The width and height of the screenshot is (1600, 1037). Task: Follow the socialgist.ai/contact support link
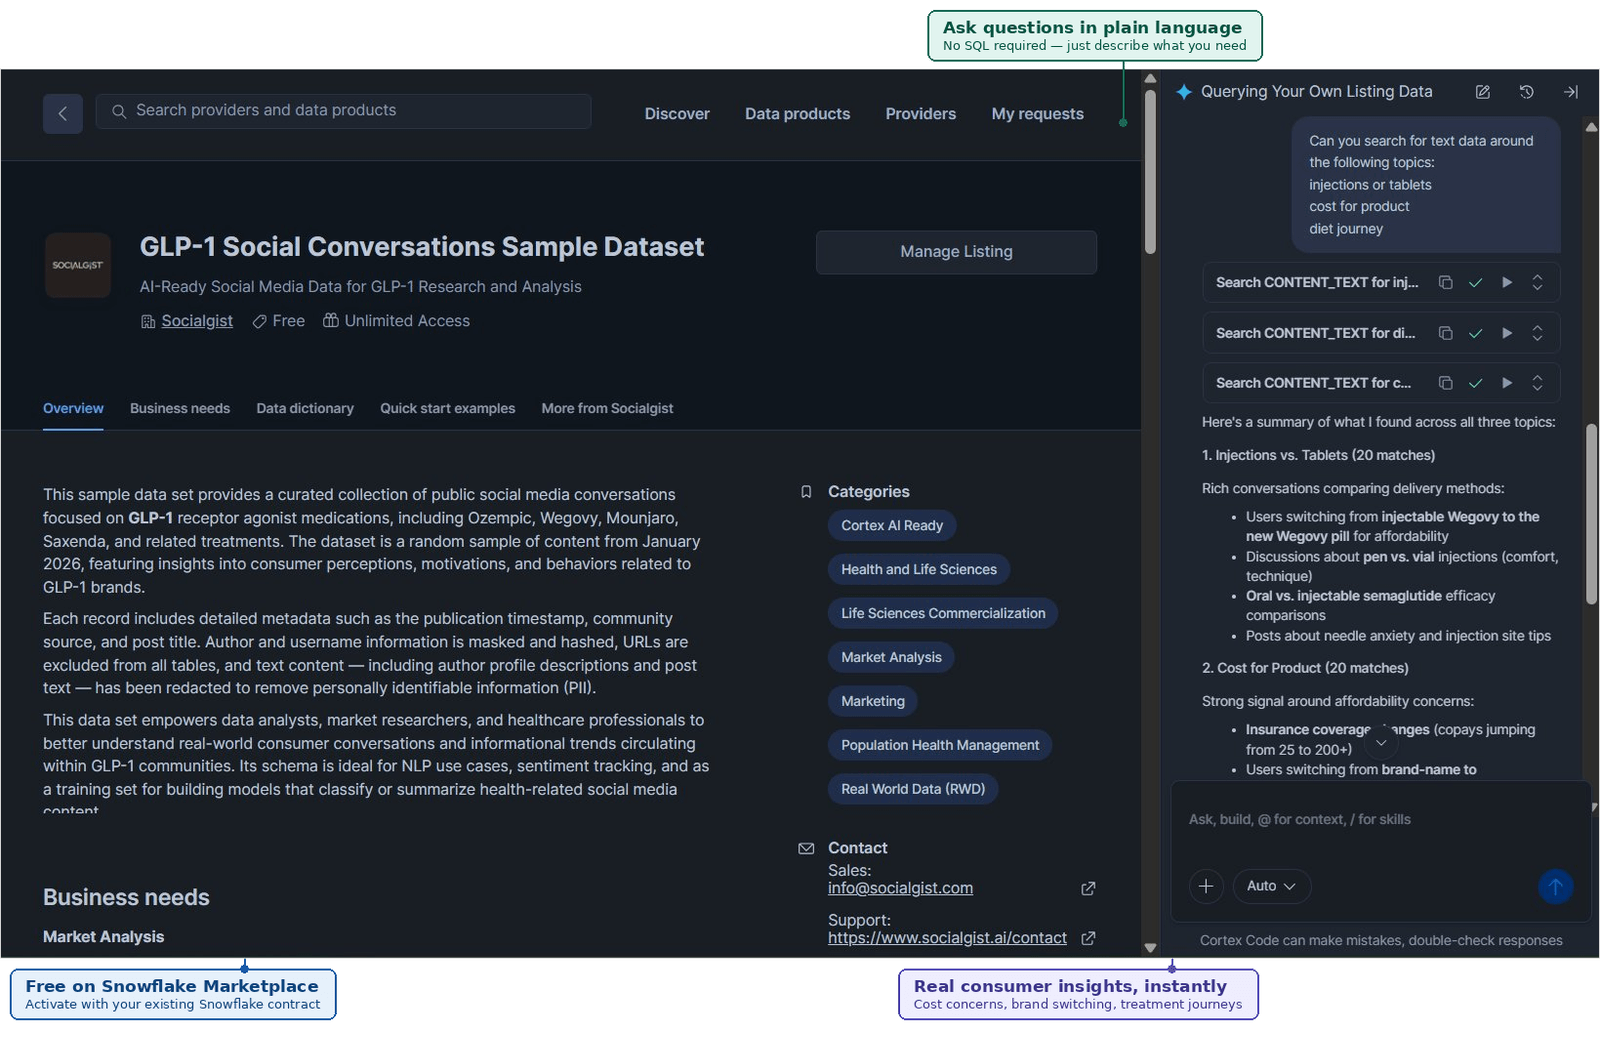point(947,938)
